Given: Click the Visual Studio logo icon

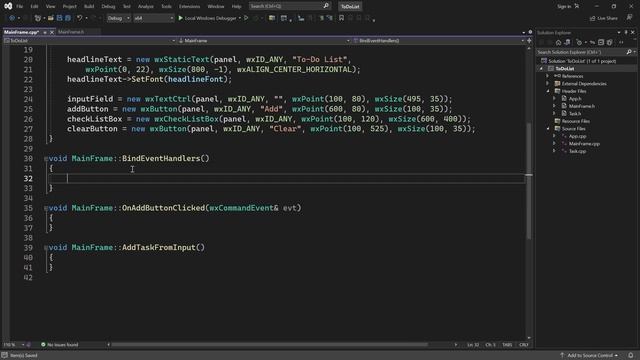Looking at the screenshot, I should click(8, 6).
